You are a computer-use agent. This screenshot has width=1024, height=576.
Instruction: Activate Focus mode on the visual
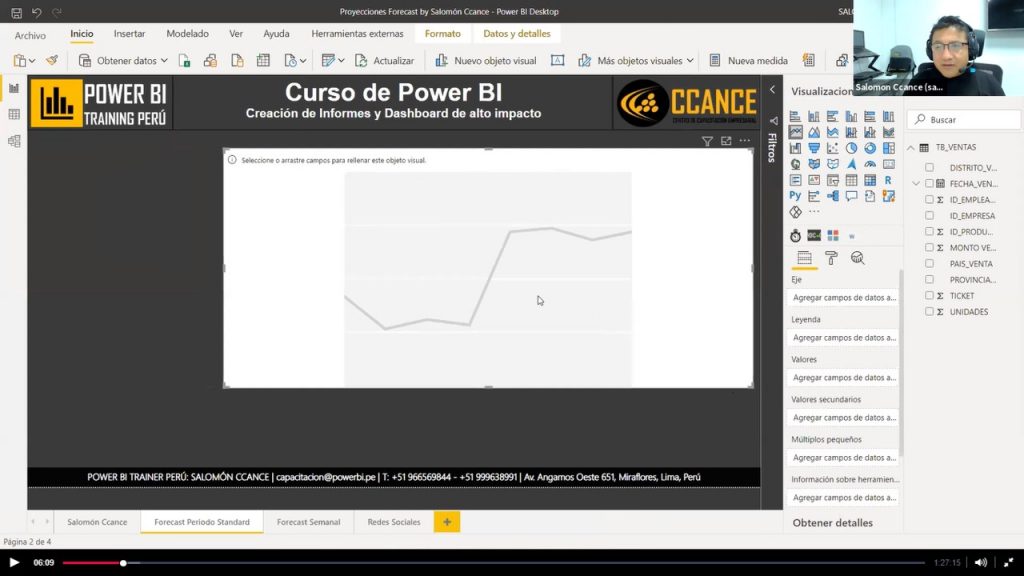(x=726, y=141)
